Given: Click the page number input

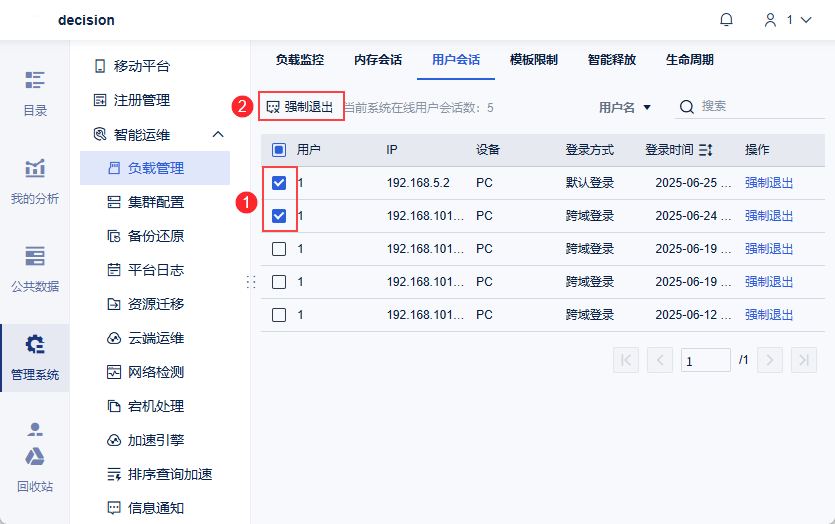Looking at the screenshot, I should click(706, 361).
